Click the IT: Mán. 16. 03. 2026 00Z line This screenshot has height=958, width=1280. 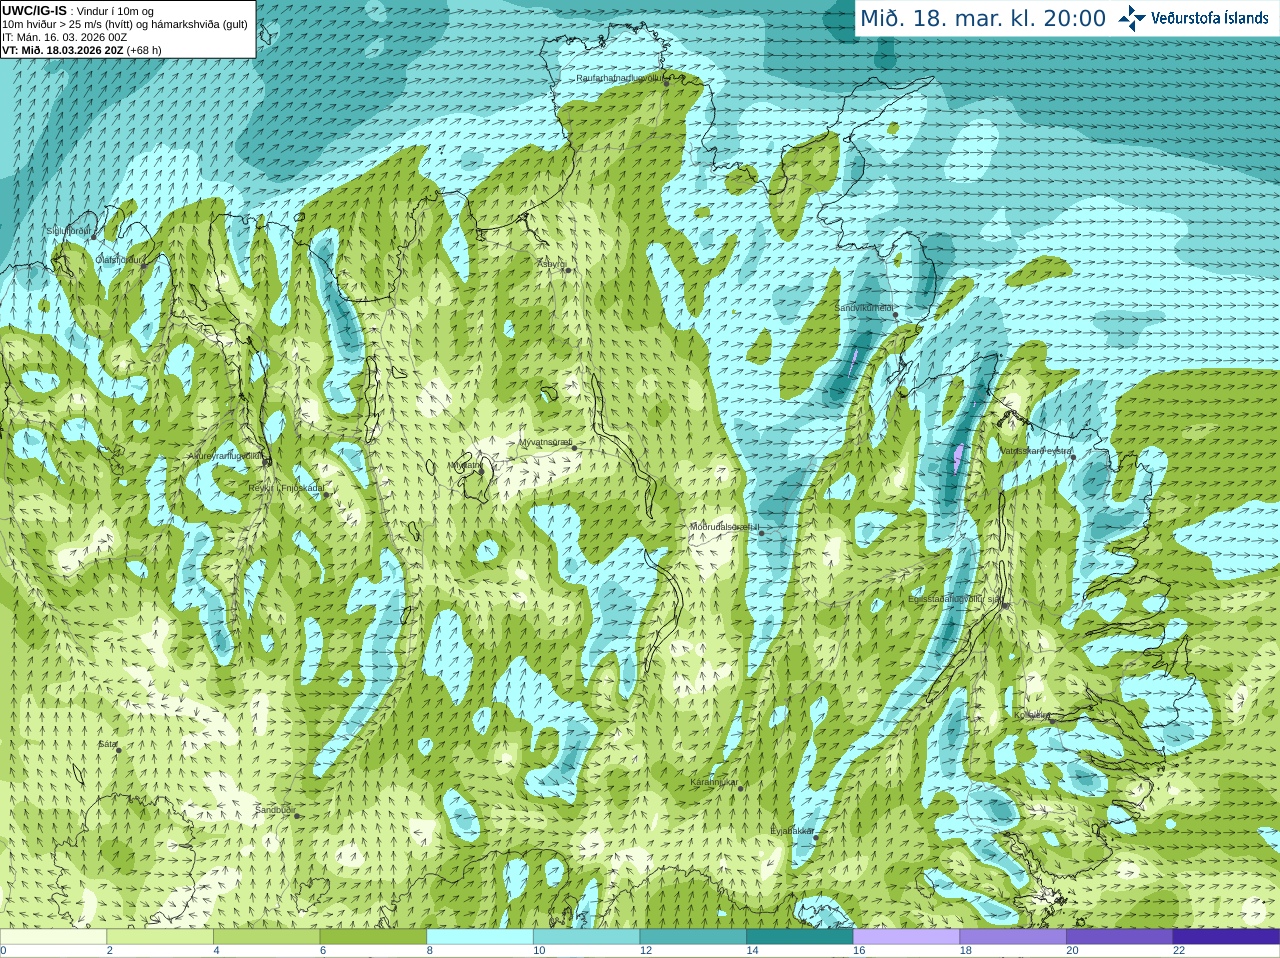point(64,37)
